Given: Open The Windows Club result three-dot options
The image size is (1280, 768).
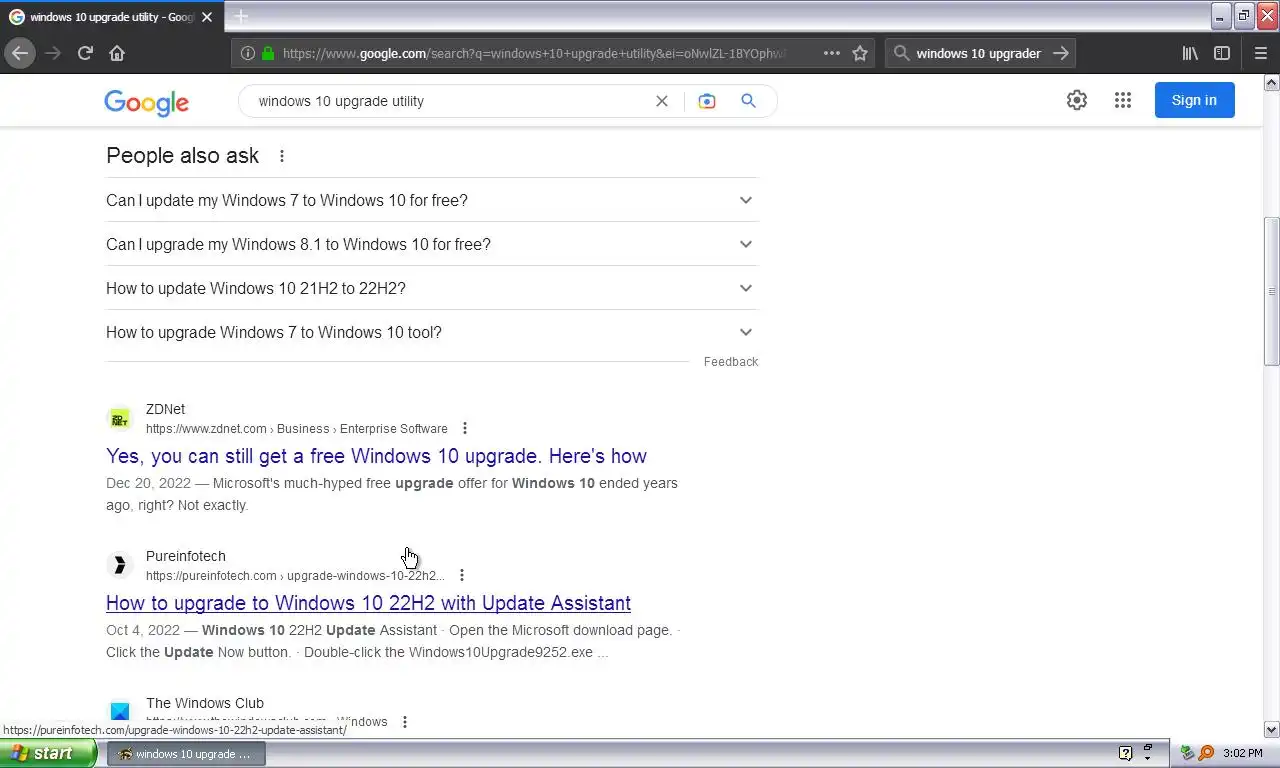Looking at the screenshot, I should (x=405, y=722).
